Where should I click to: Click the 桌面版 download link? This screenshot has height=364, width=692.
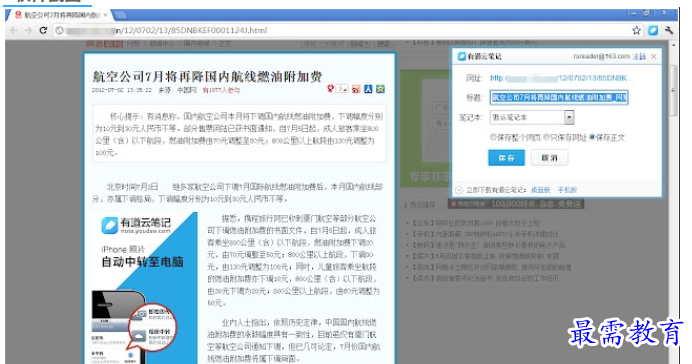[x=540, y=190]
